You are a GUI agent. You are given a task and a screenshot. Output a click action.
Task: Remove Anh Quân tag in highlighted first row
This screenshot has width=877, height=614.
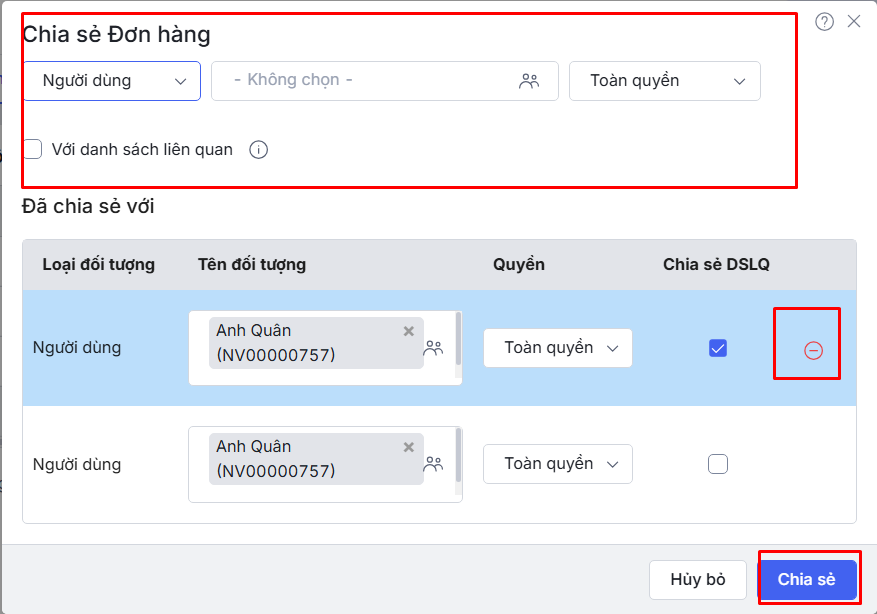(x=408, y=331)
